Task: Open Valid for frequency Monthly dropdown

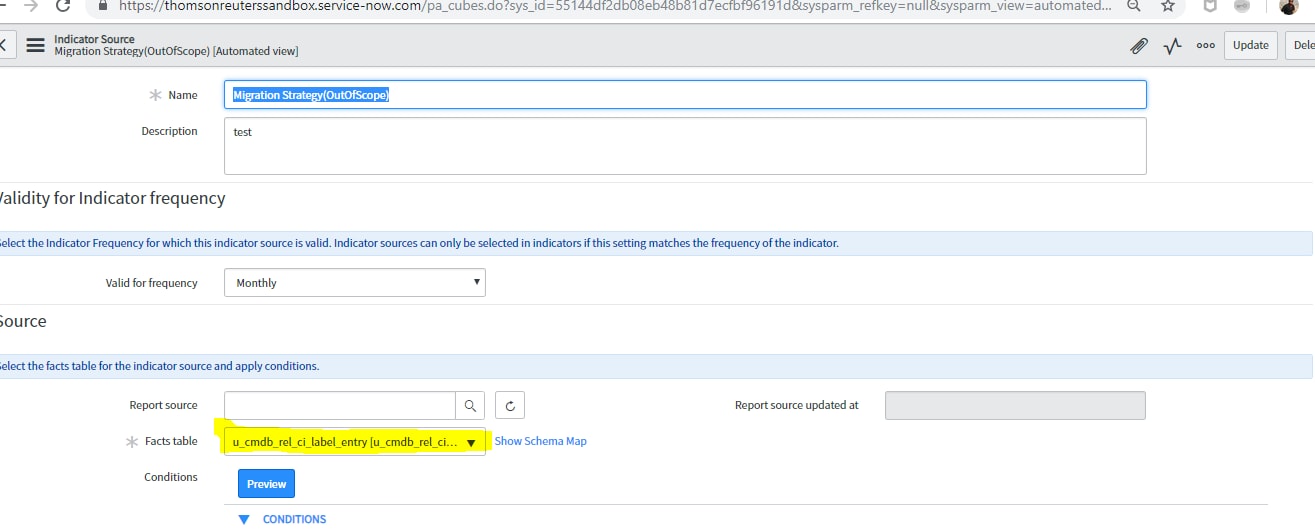Action: [355, 283]
